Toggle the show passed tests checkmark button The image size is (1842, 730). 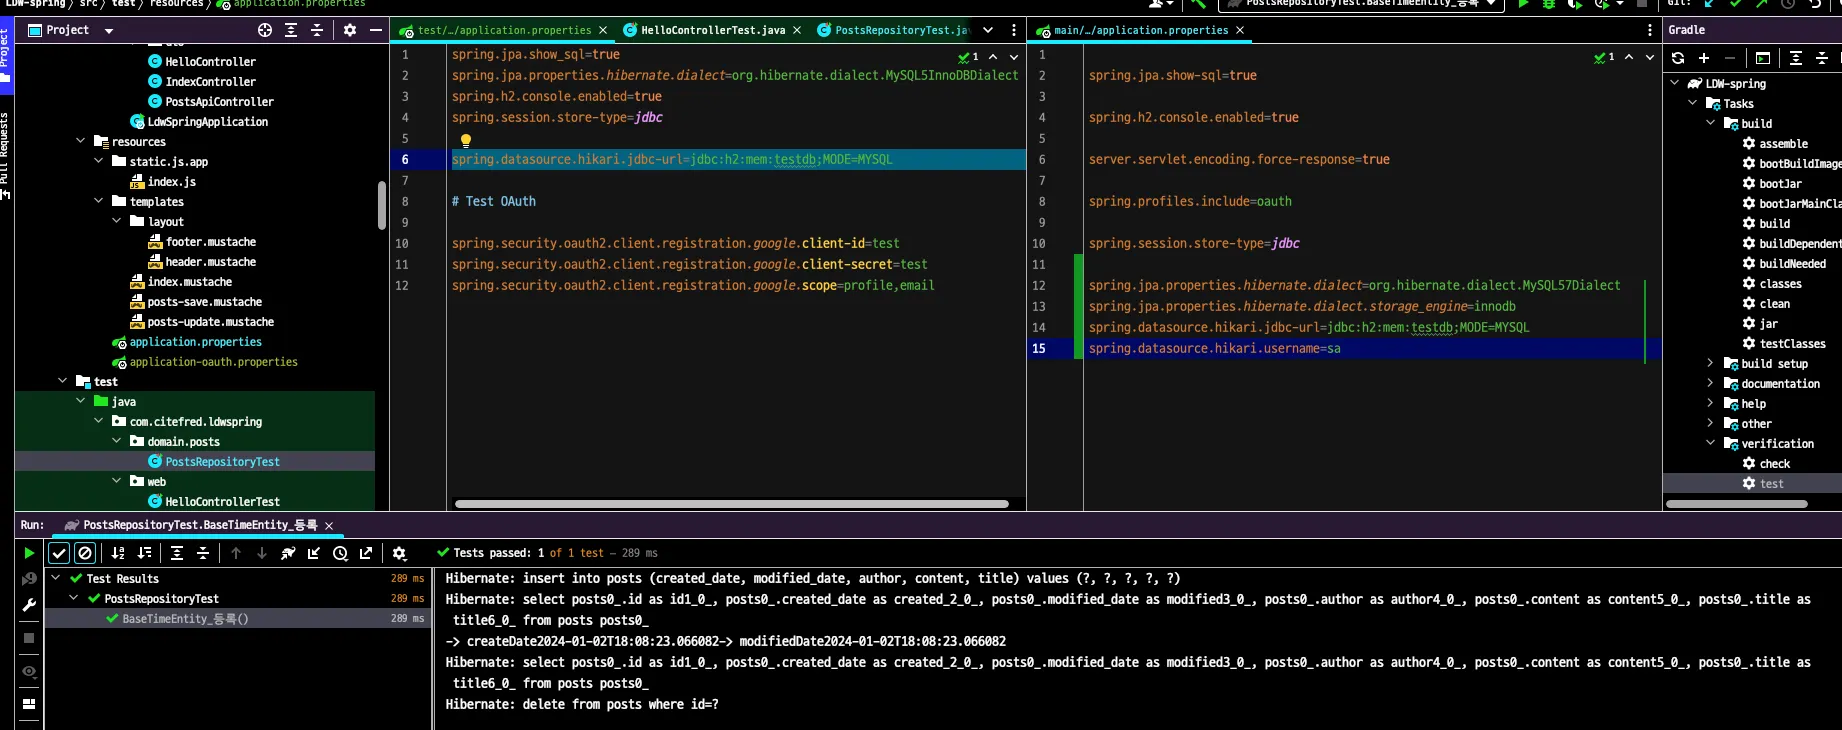(59, 553)
